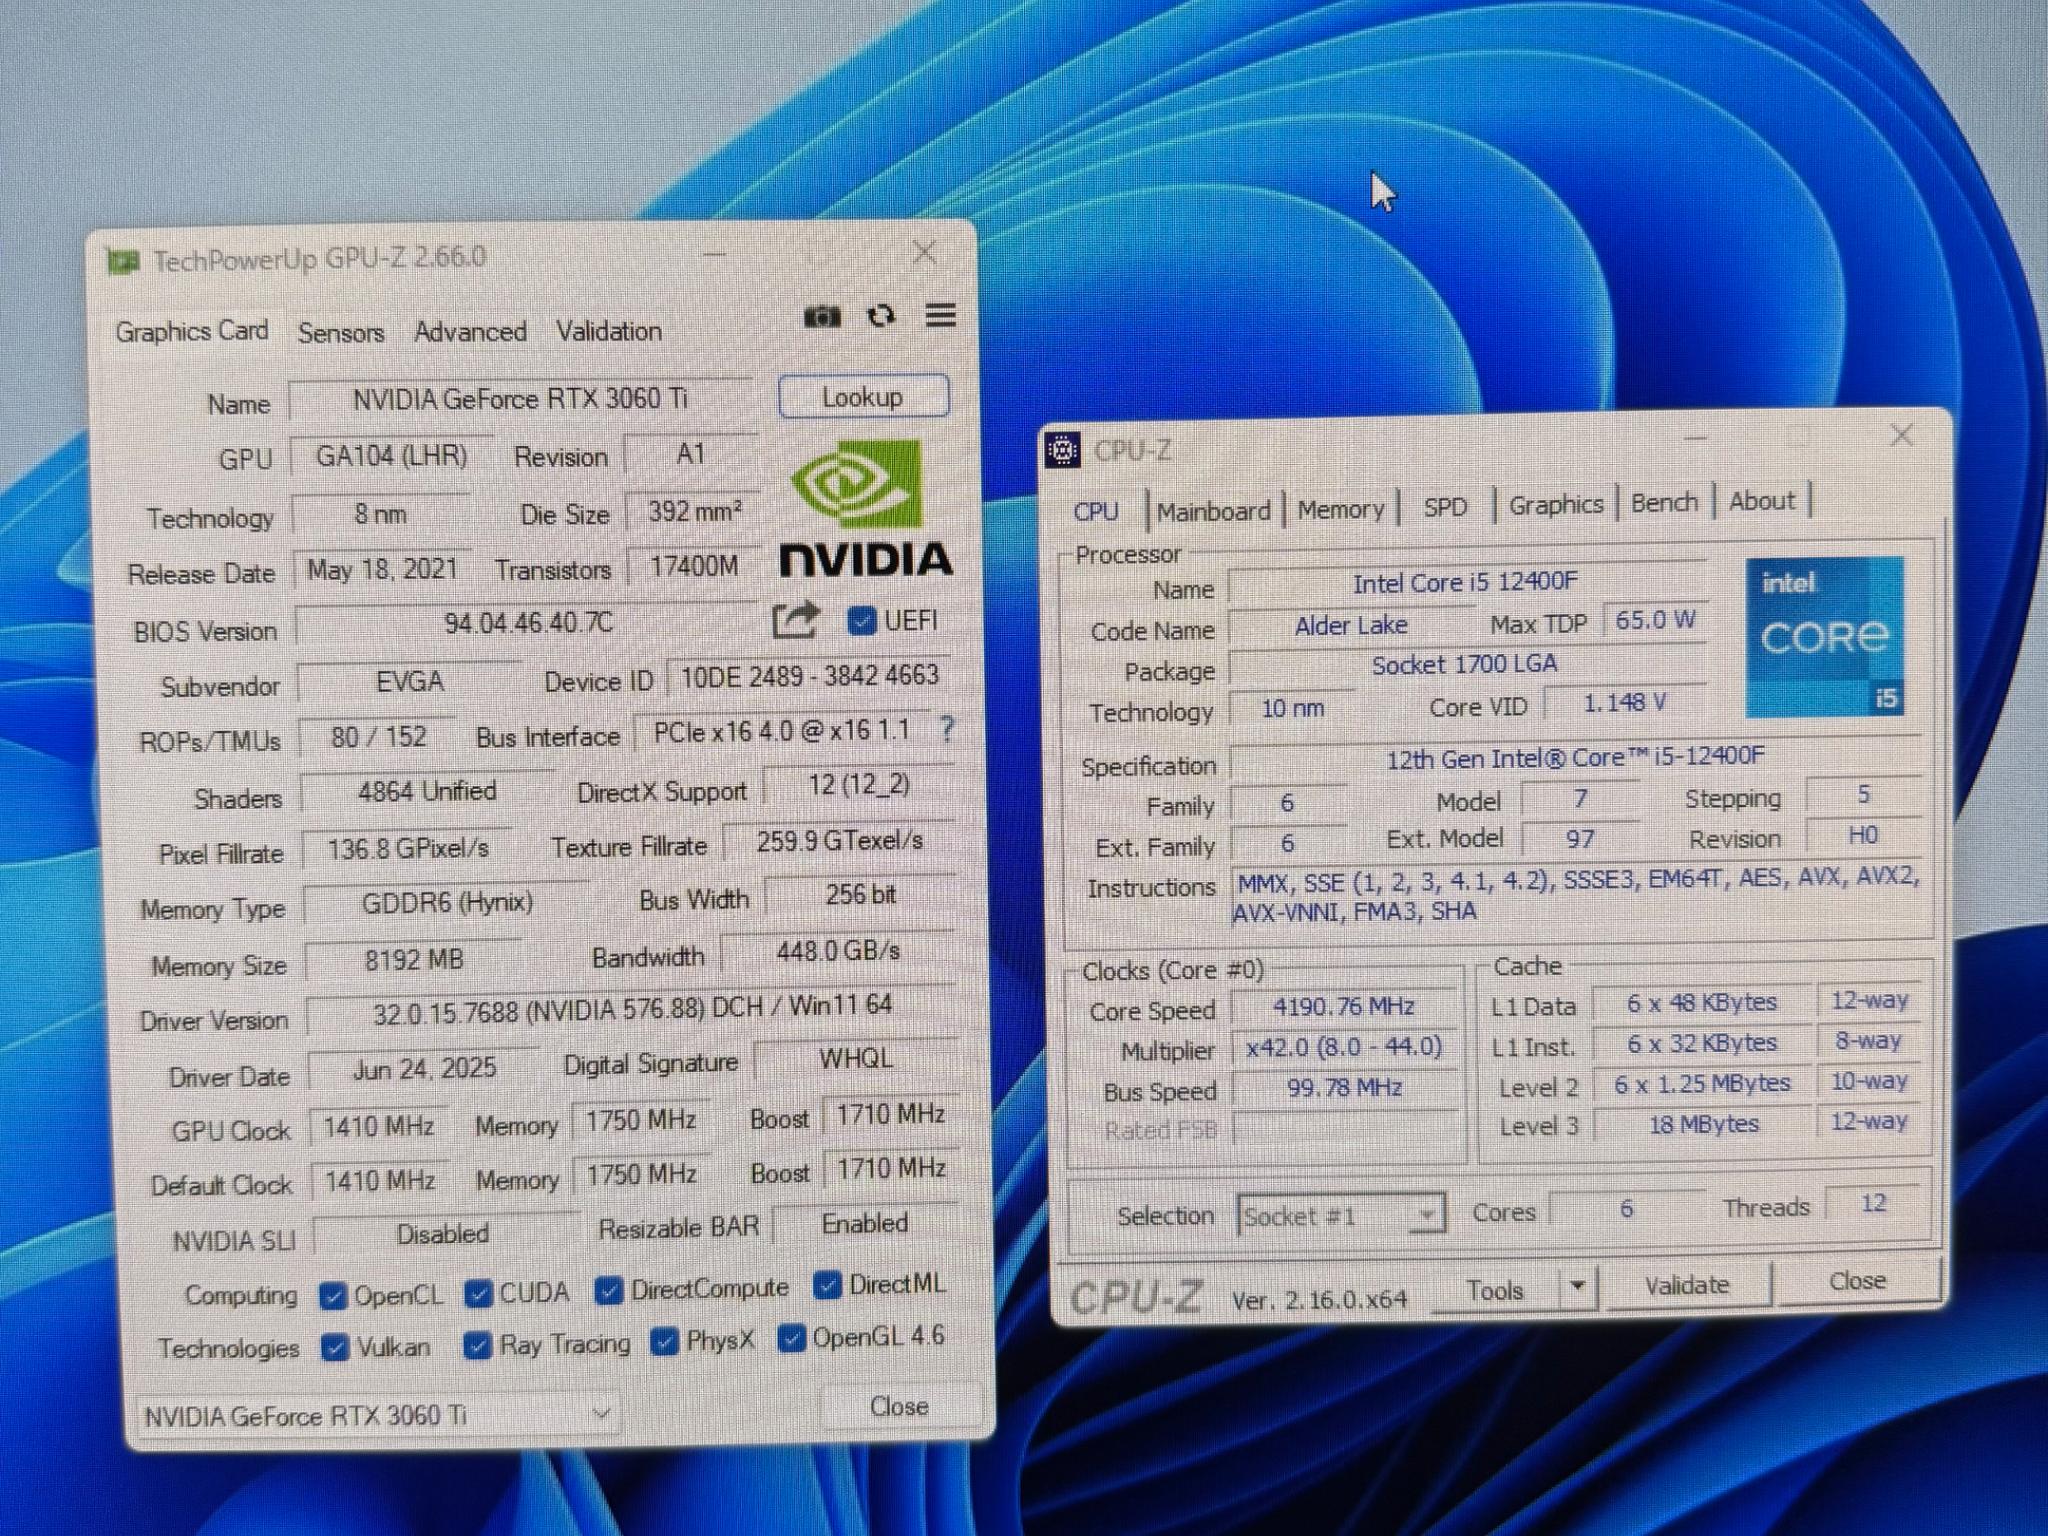This screenshot has height=1536, width=2048.
Task: Click the GPU-Z refresh icon
Action: coord(881,316)
